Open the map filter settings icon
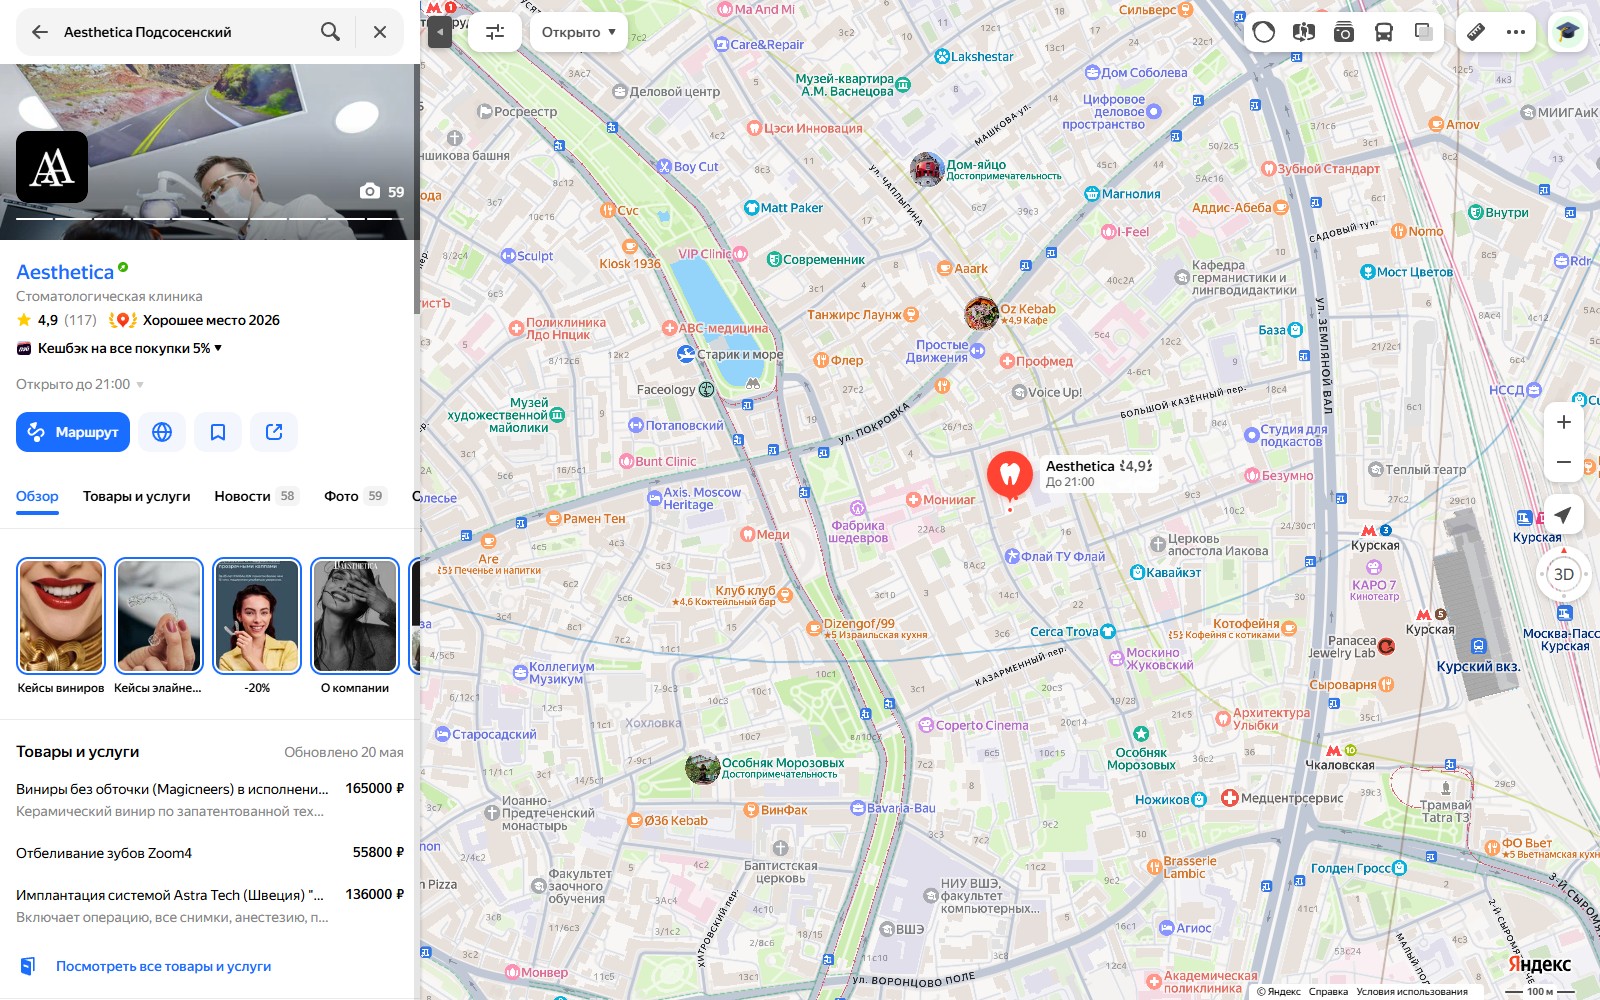 click(x=495, y=32)
